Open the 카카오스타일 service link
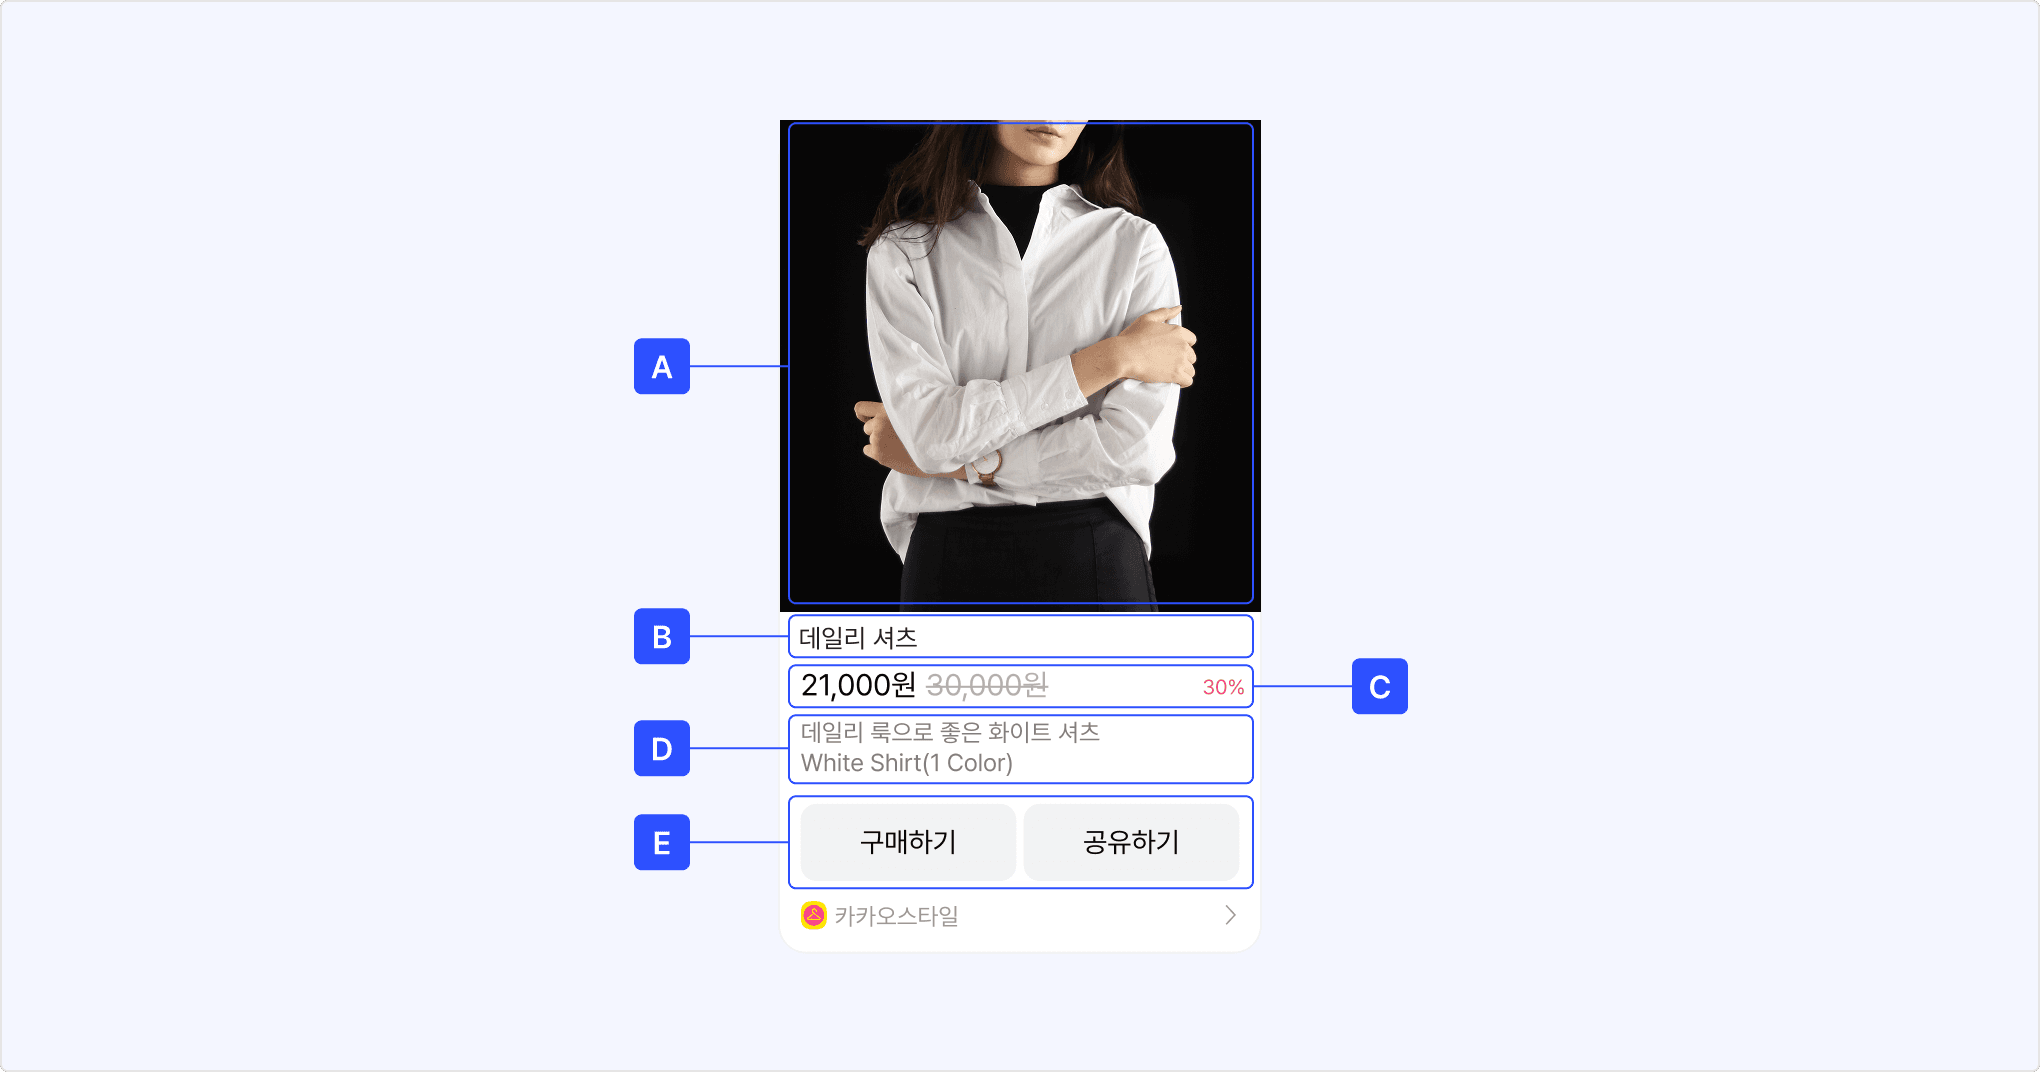This screenshot has width=2040, height=1072. [1020, 915]
